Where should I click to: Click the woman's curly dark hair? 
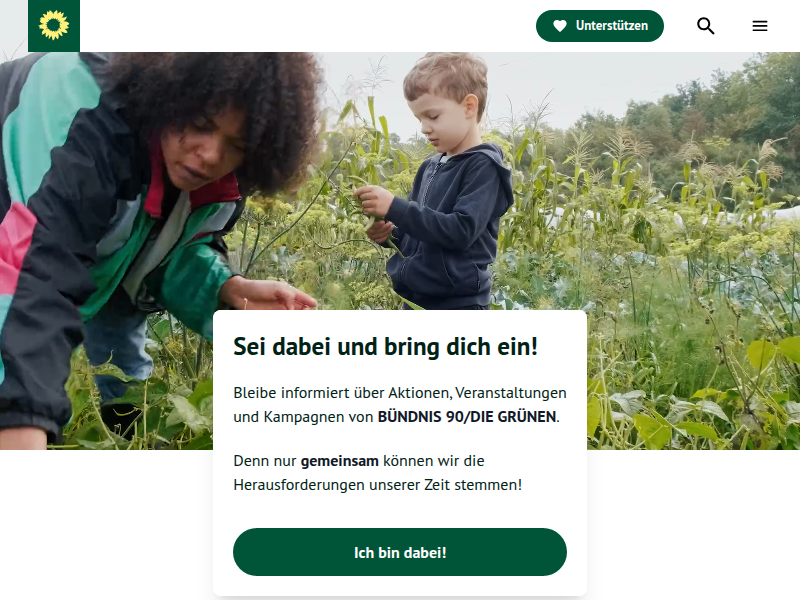point(214,92)
